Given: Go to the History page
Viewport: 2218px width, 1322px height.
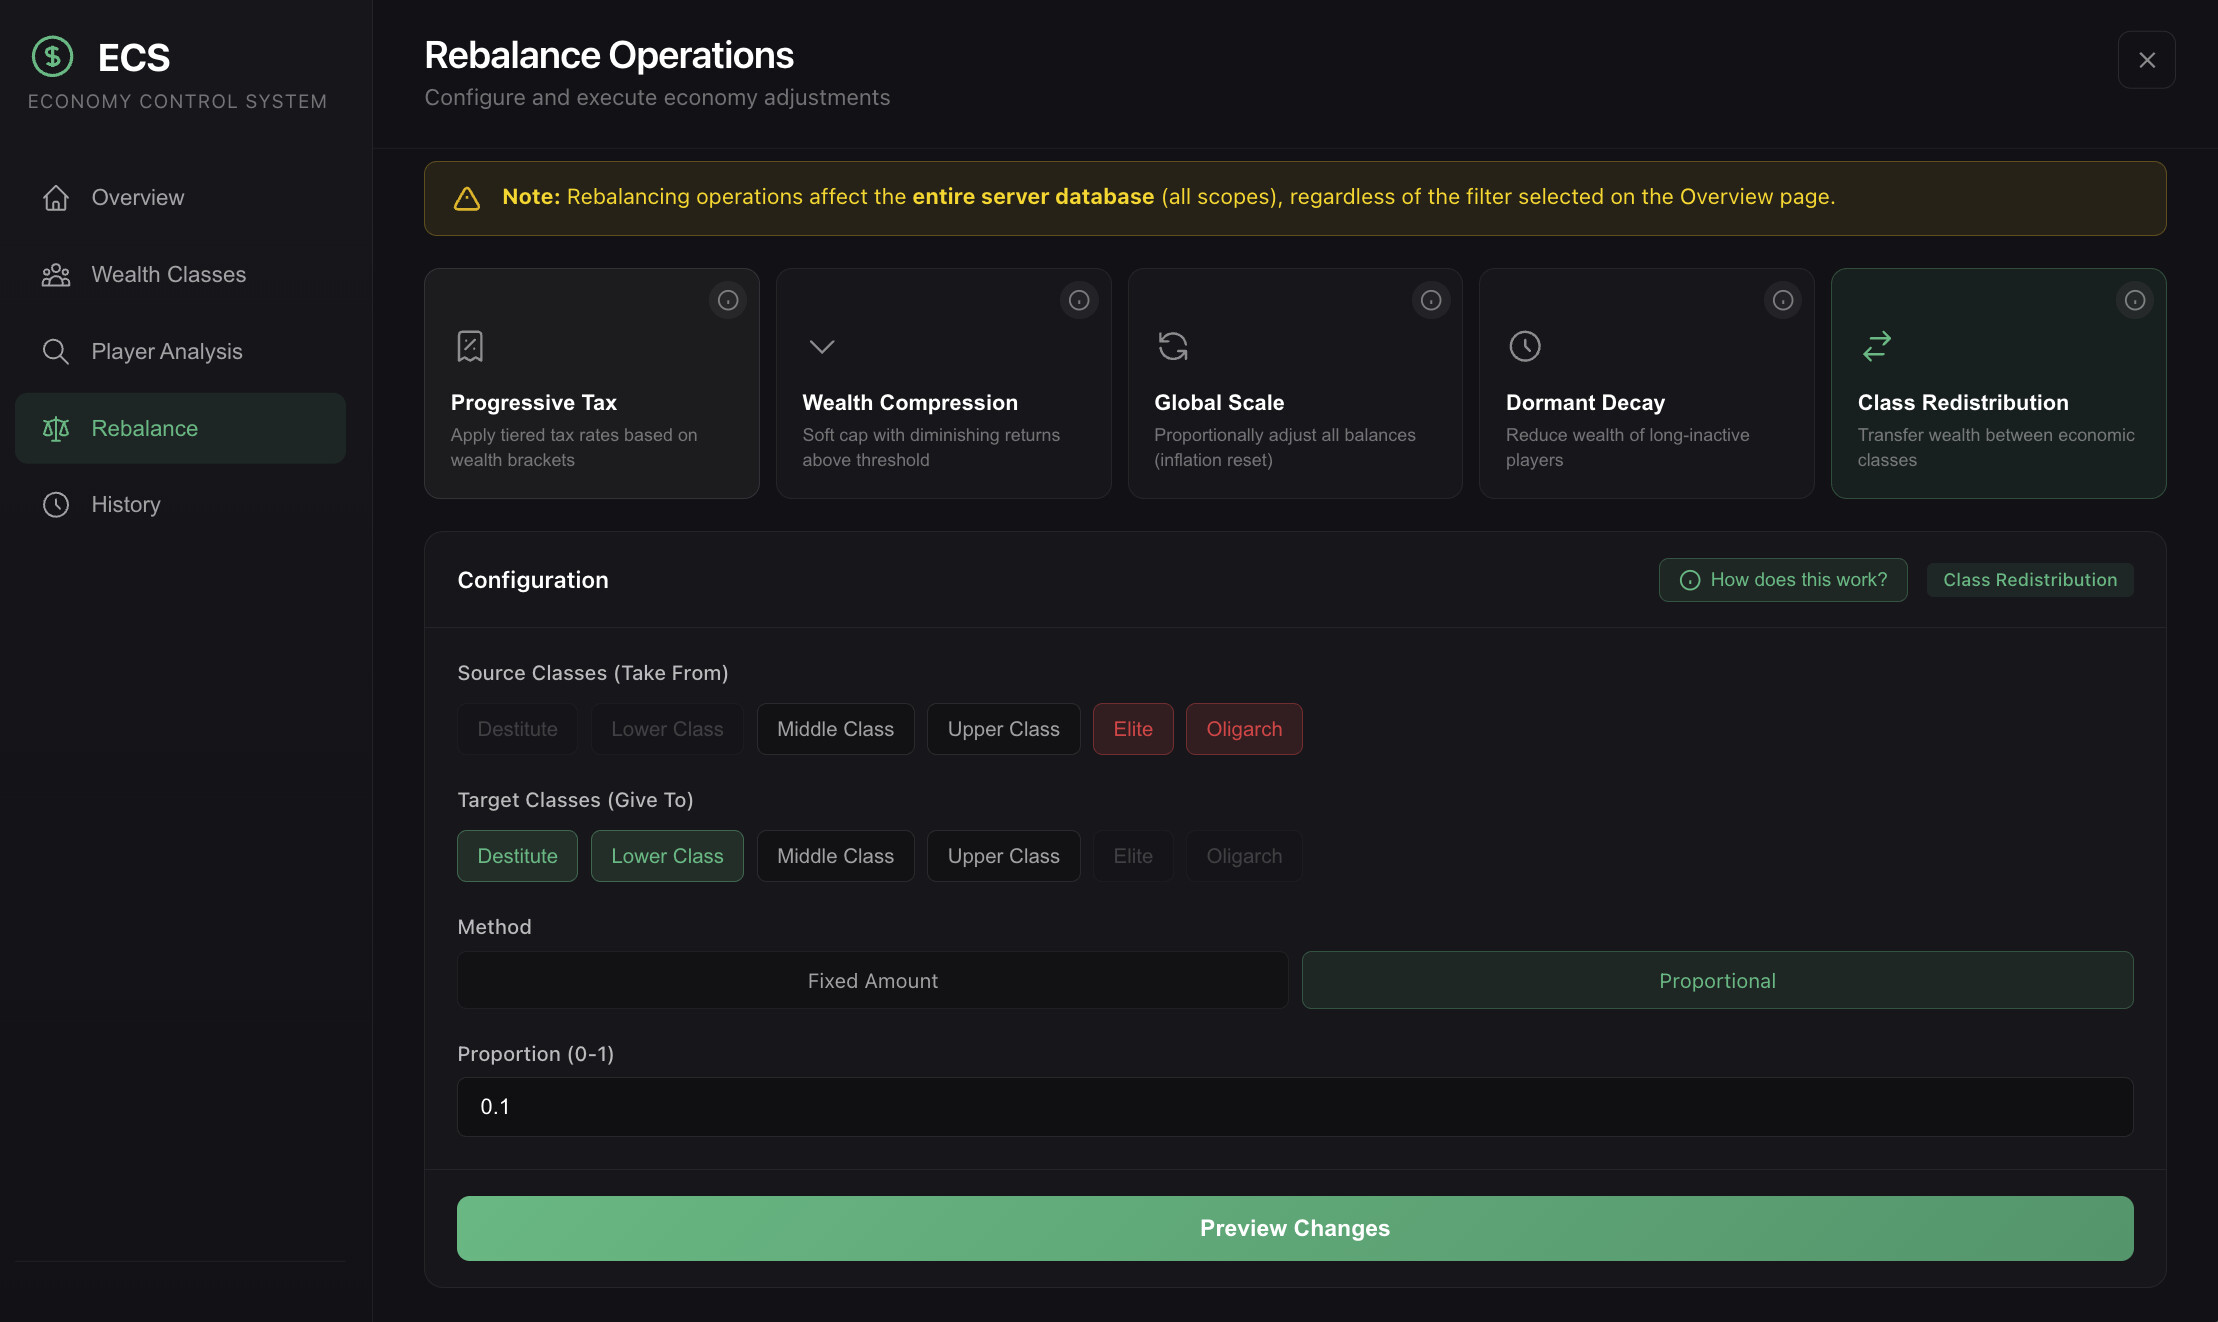Looking at the screenshot, I should (126, 504).
